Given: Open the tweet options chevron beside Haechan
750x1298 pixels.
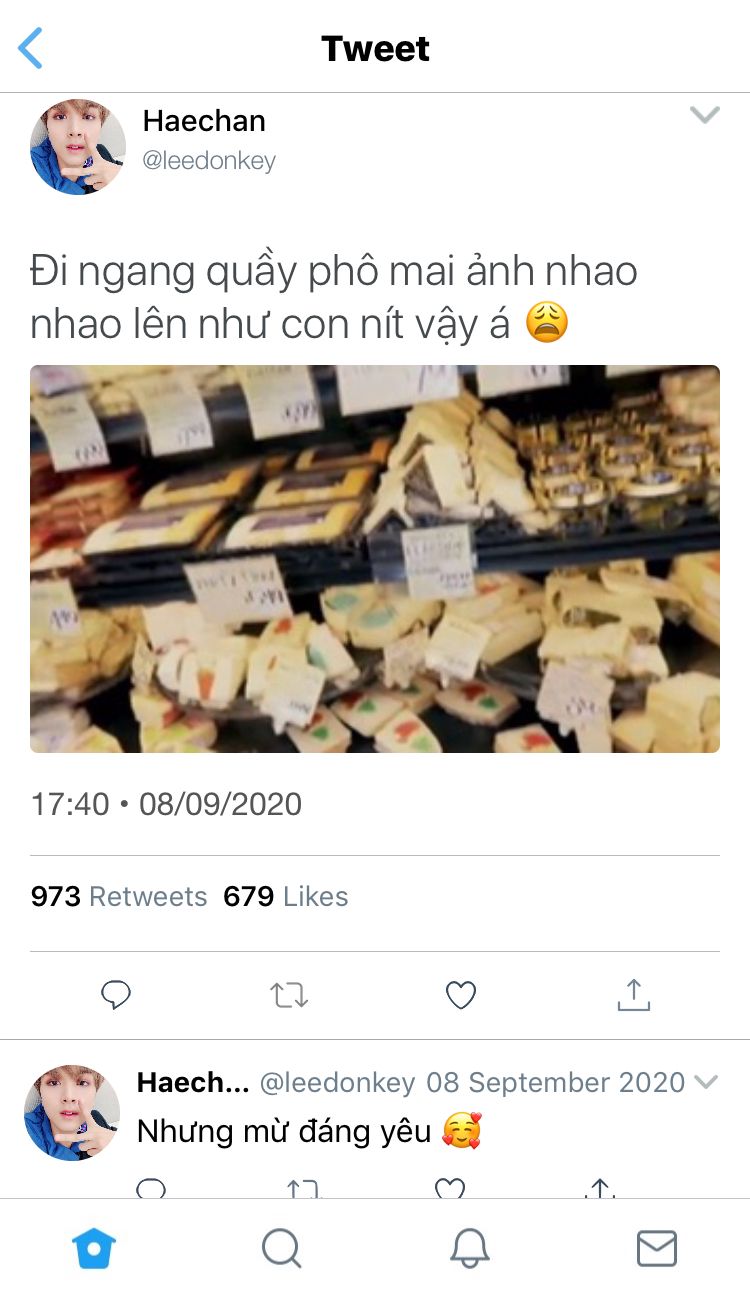Looking at the screenshot, I should click(705, 115).
